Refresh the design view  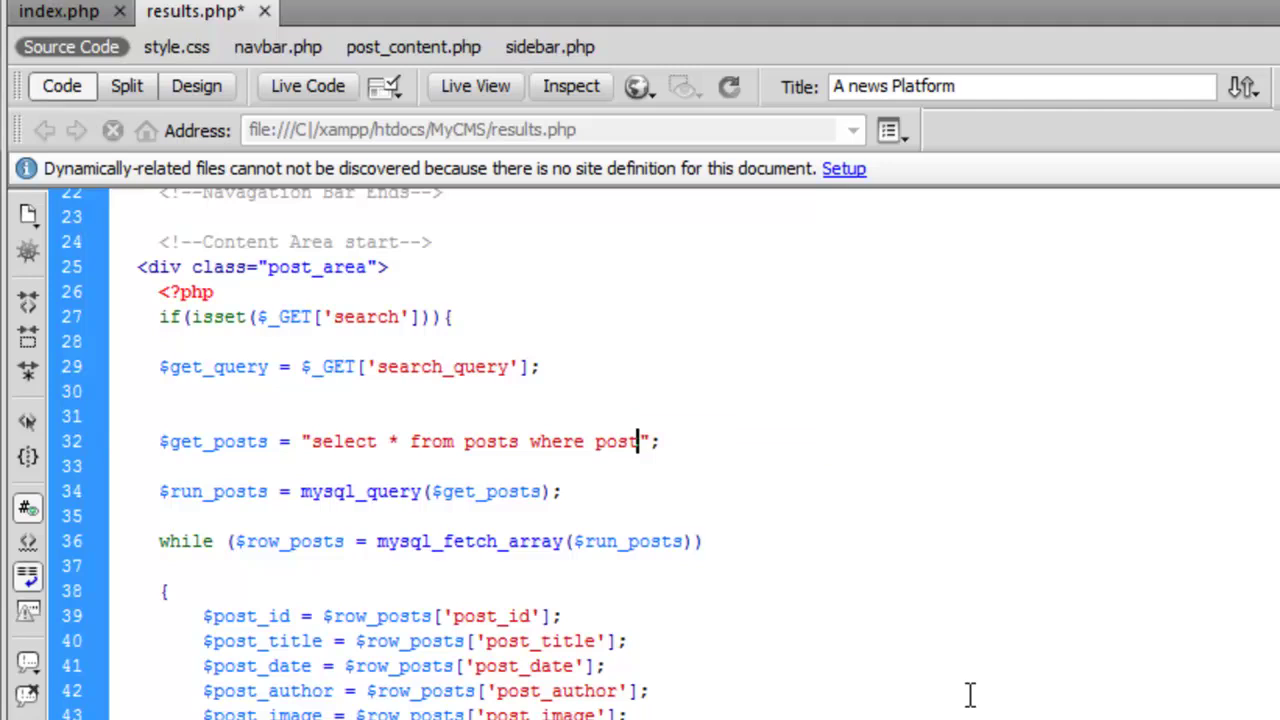729,87
